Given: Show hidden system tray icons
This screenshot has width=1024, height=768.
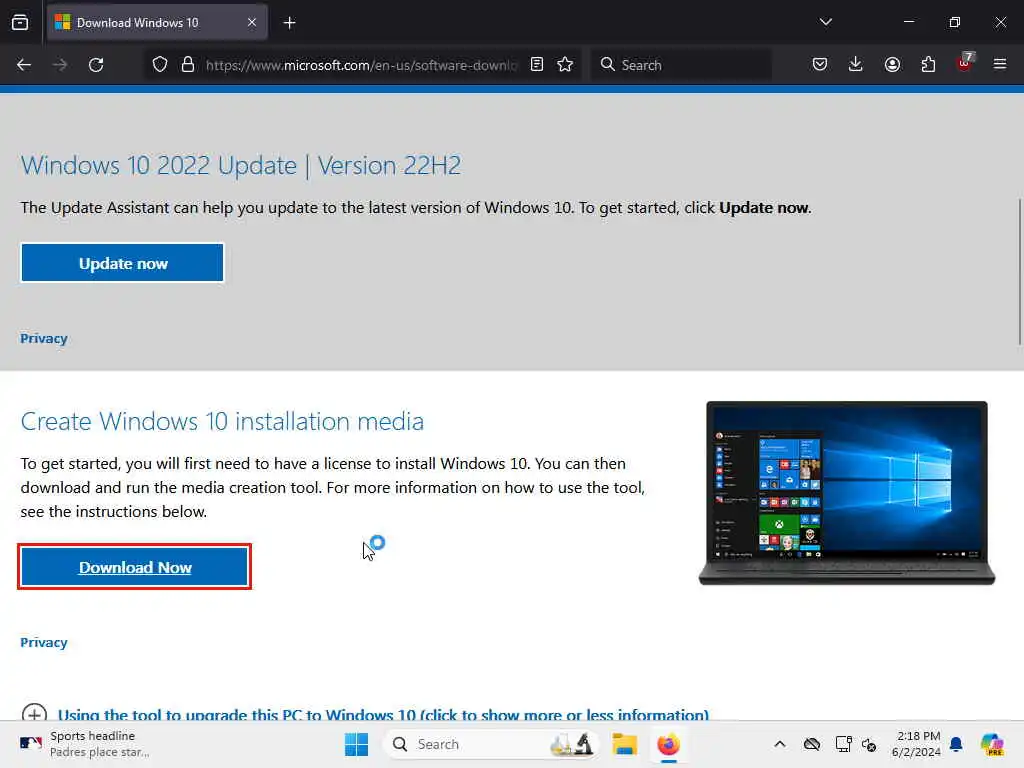Looking at the screenshot, I should (780, 744).
